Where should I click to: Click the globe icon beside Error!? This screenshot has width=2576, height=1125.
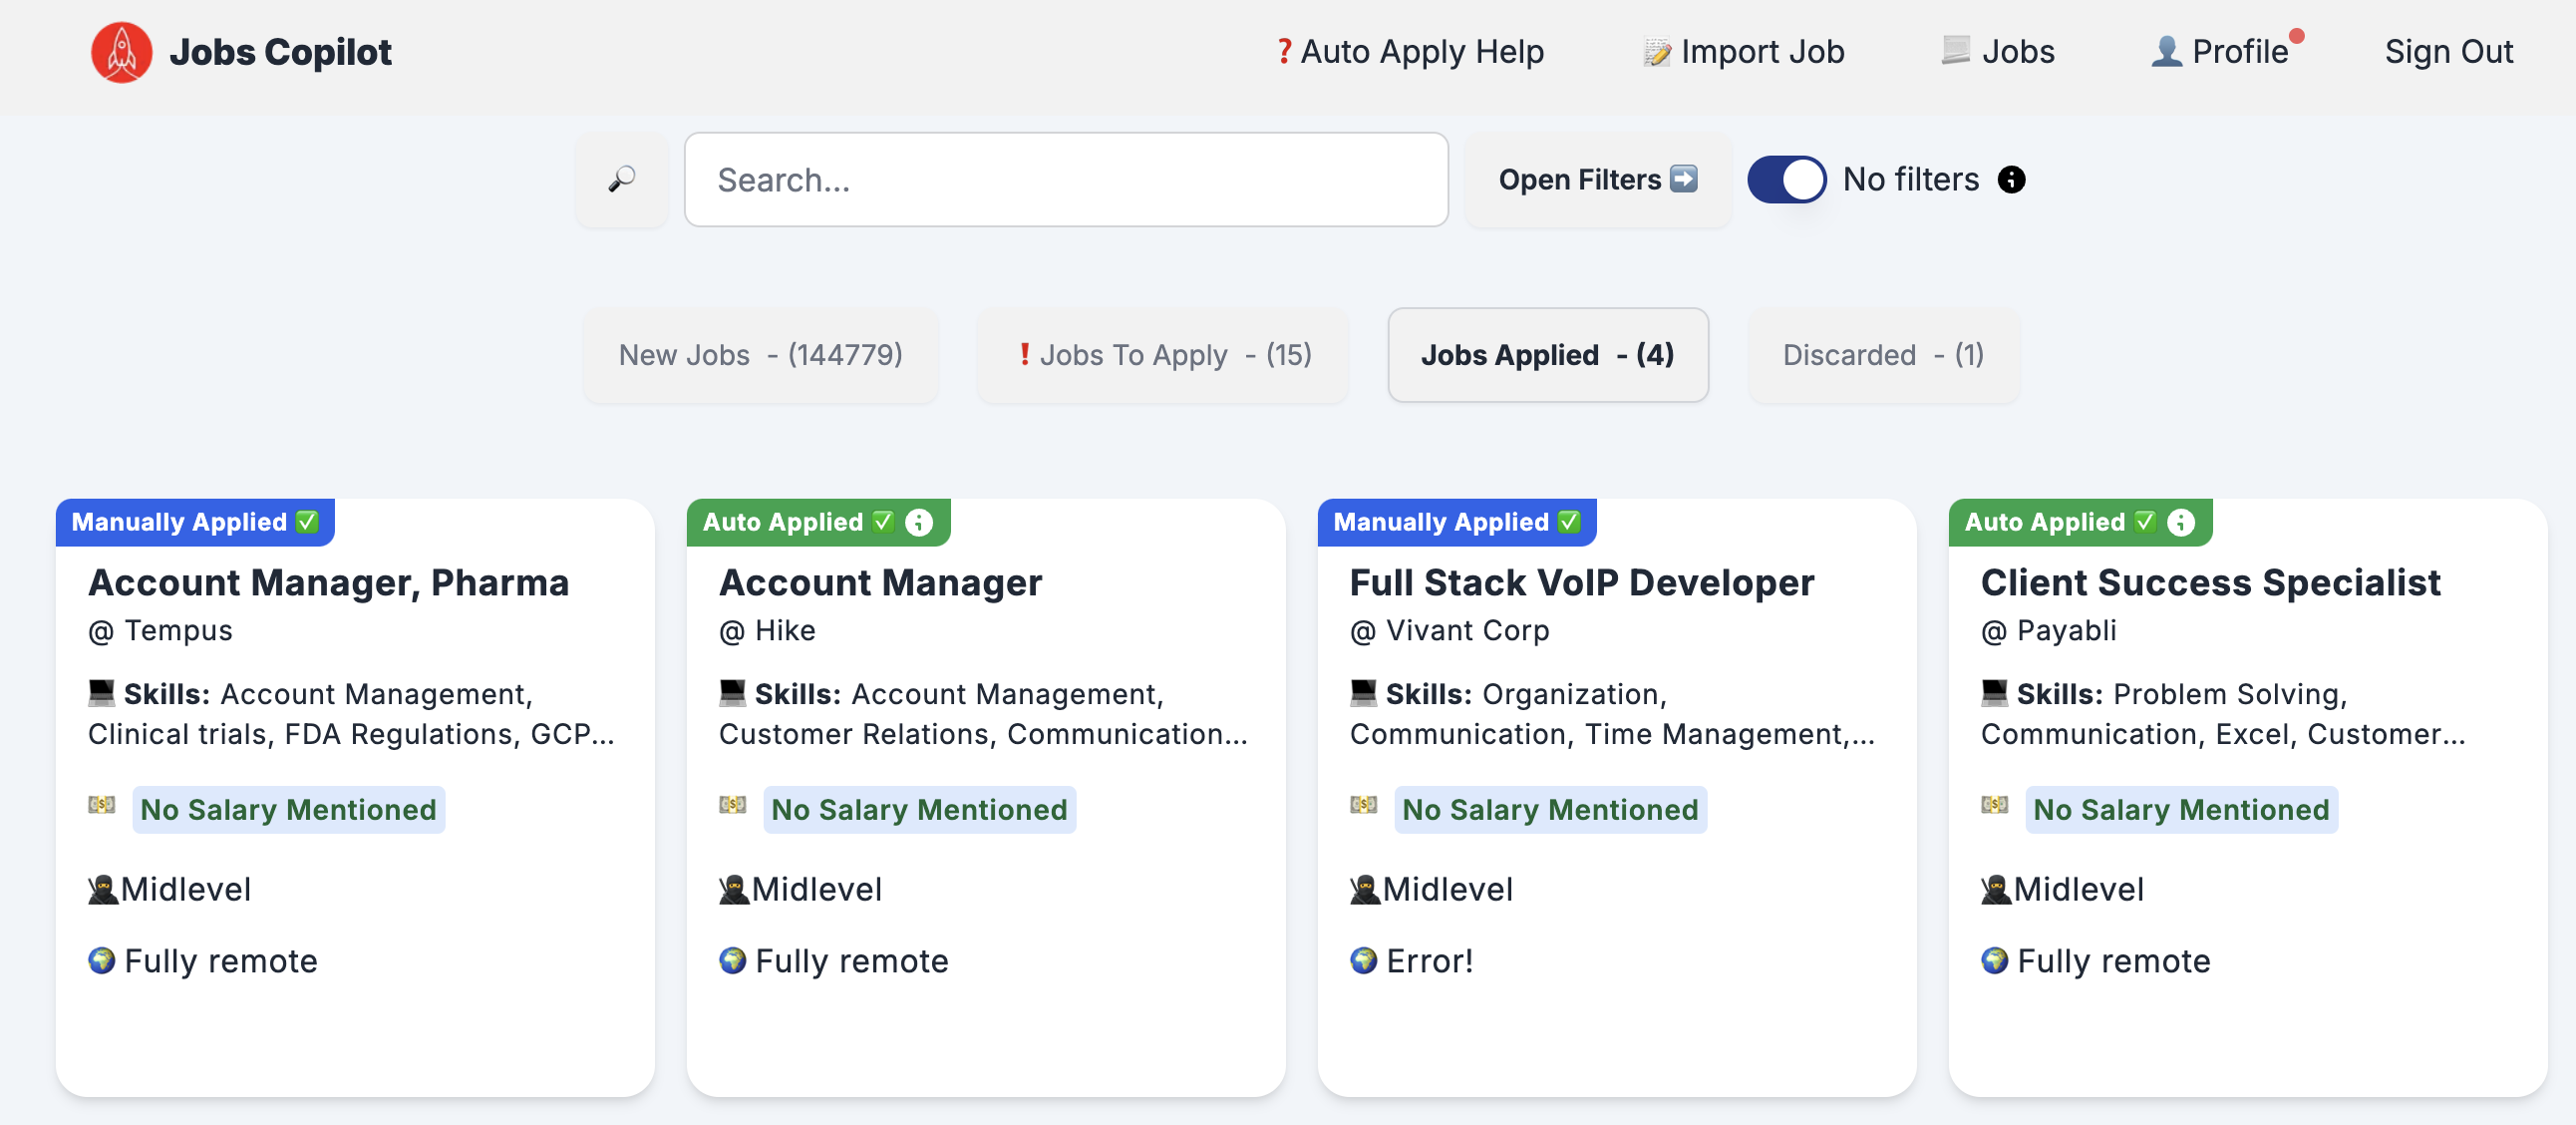pos(1363,961)
